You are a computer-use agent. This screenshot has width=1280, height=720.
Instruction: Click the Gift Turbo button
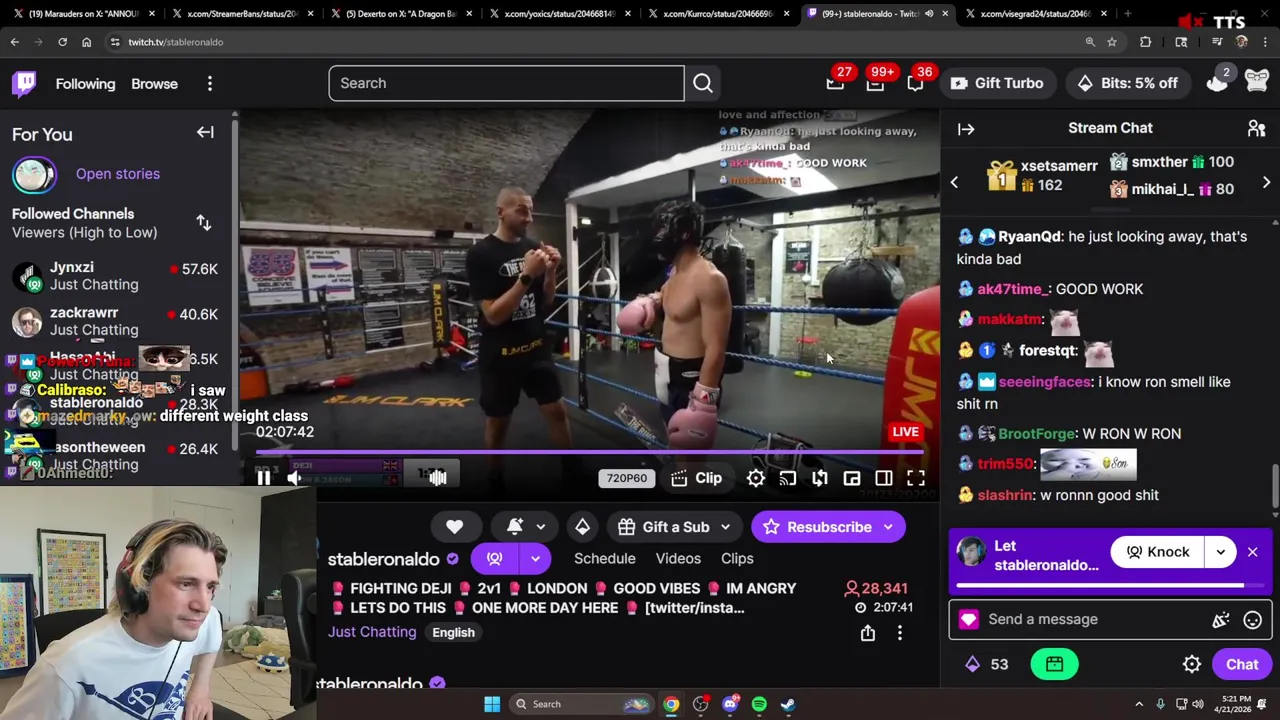click(997, 83)
